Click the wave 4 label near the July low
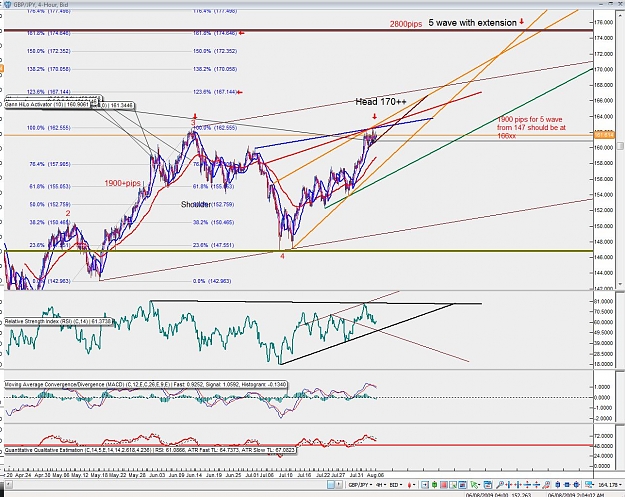This screenshot has height=497, width=625. click(x=282, y=256)
